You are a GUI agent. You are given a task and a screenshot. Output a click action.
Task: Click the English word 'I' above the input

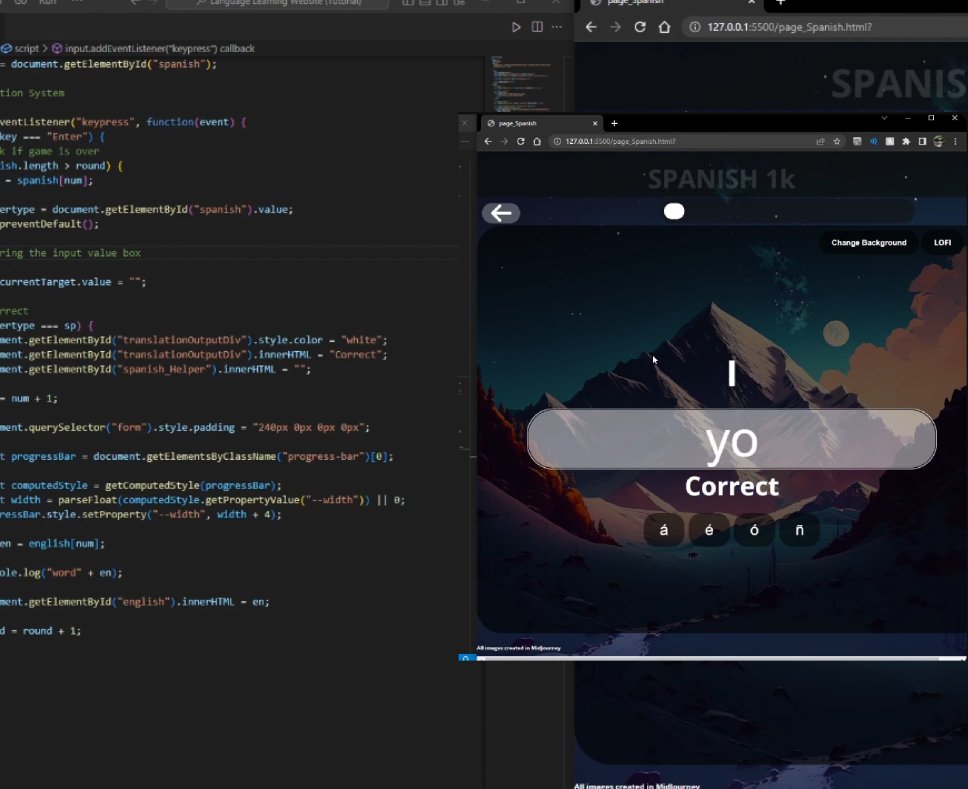(x=732, y=373)
